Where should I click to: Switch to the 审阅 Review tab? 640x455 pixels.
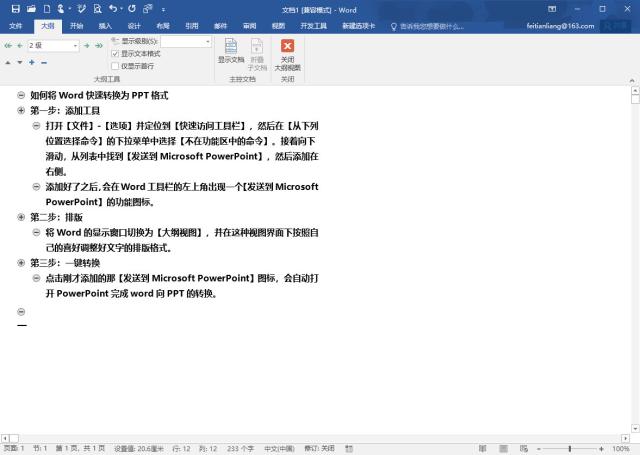(249, 26)
